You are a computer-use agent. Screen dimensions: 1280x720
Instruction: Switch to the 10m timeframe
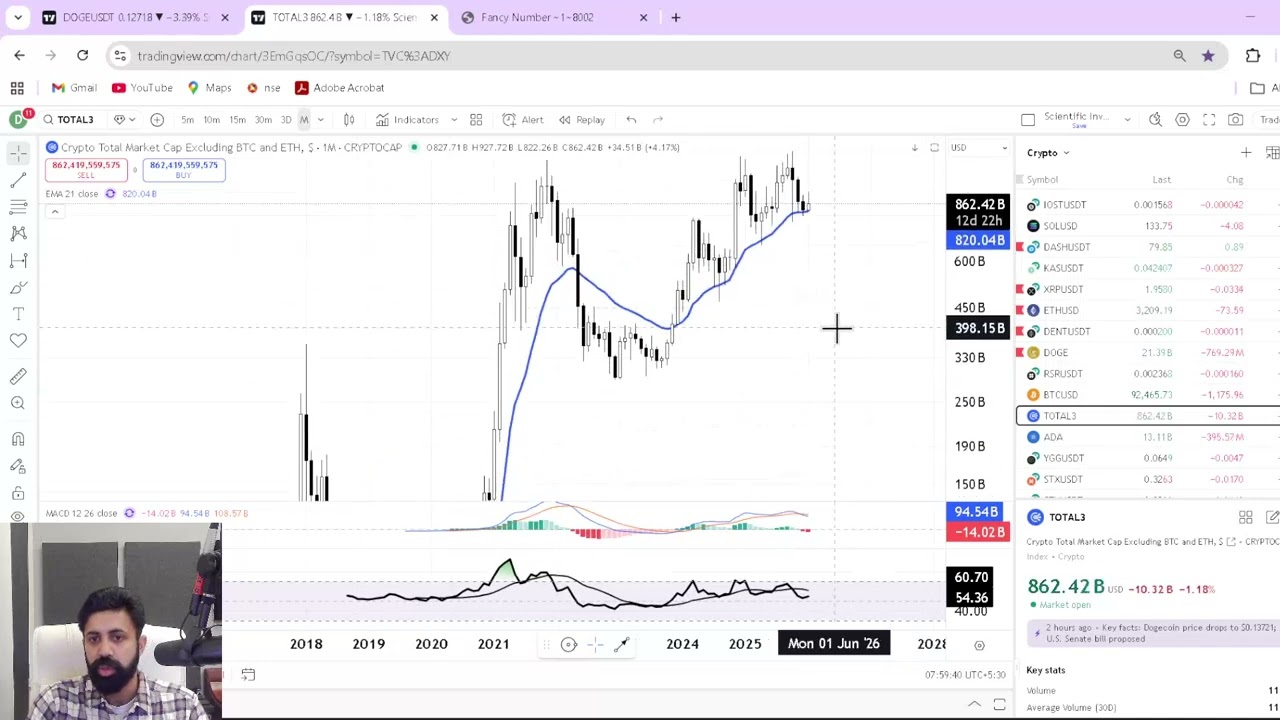[211, 120]
